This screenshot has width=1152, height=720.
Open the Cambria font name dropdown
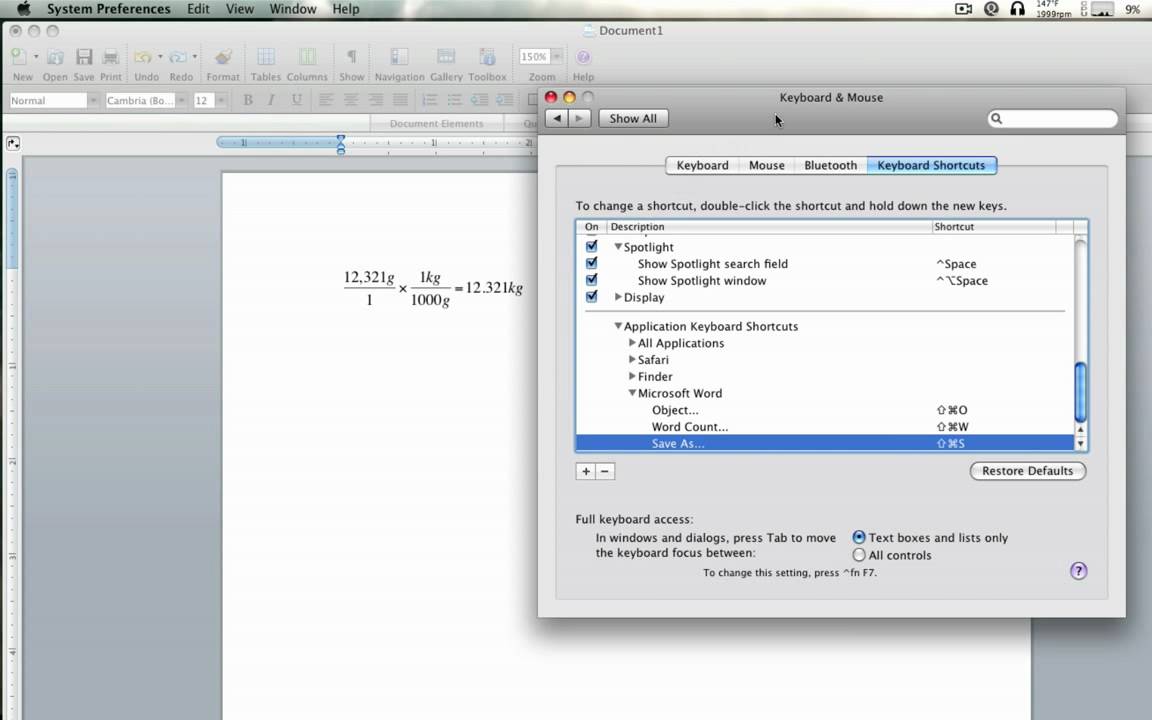(x=181, y=101)
